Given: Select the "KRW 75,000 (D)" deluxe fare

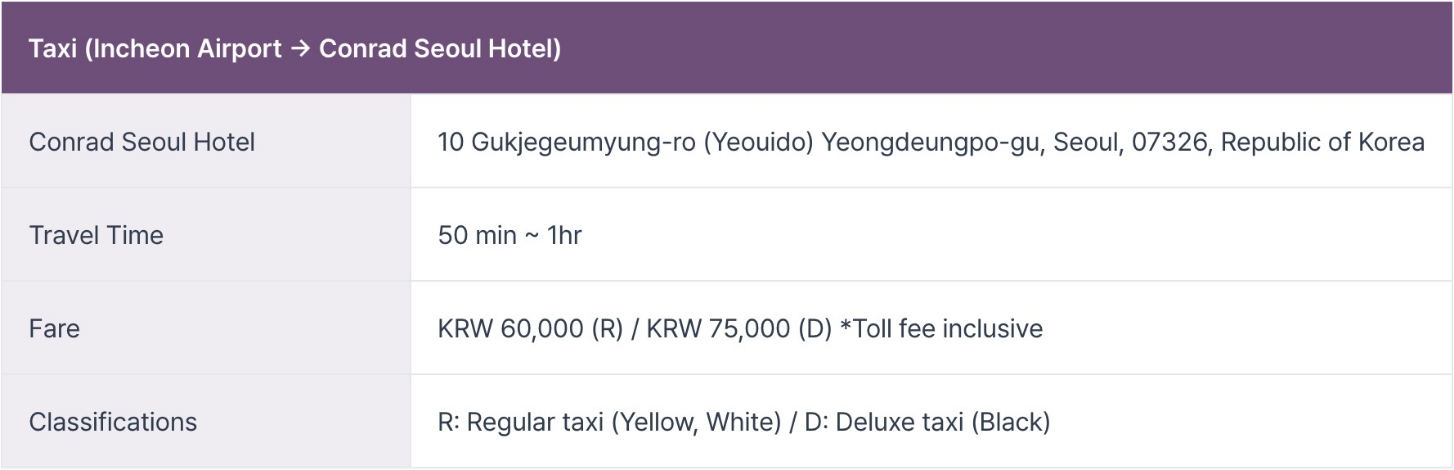Looking at the screenshot, I should [x=739, y=328].
